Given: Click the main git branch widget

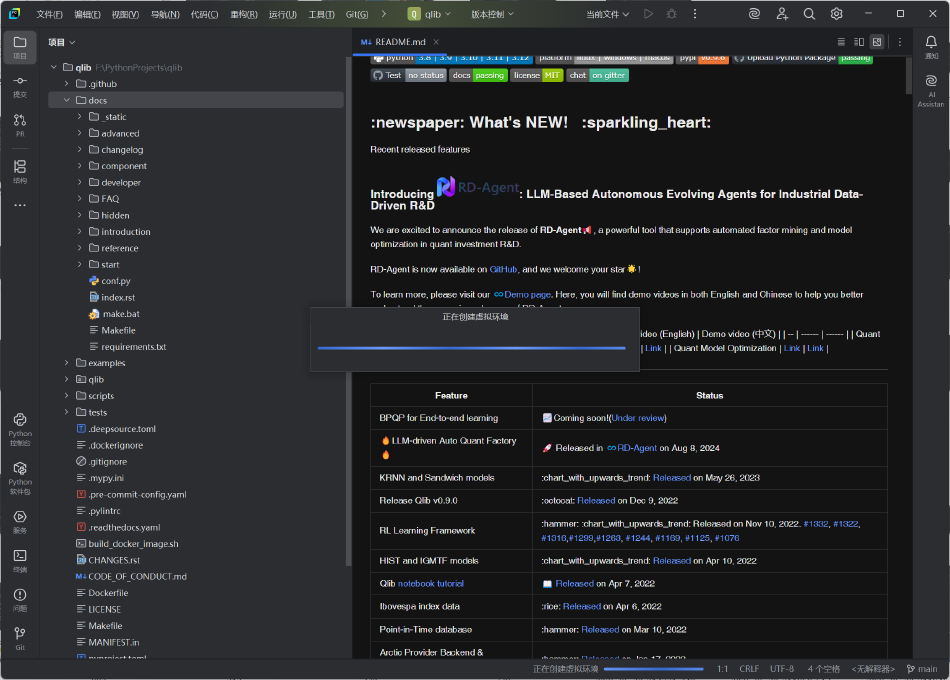Looking at the screenshot, I should tap(922, 669).
